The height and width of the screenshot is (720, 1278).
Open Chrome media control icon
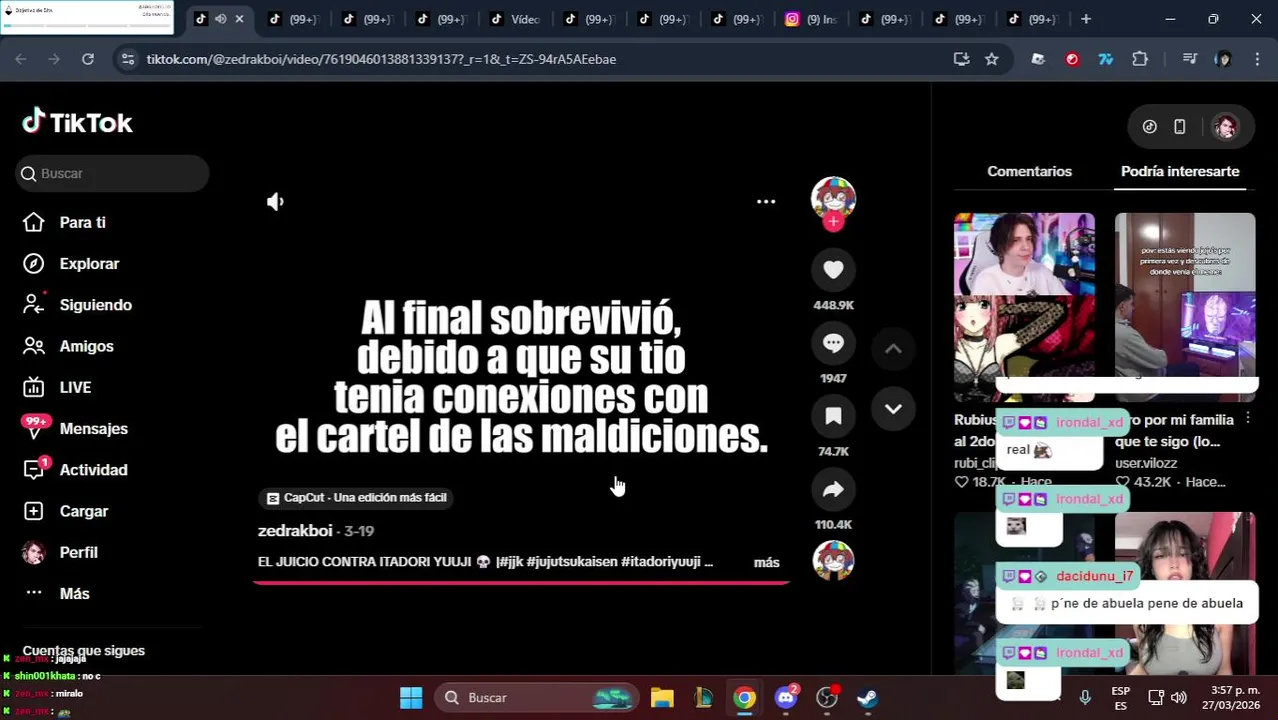1189,59
